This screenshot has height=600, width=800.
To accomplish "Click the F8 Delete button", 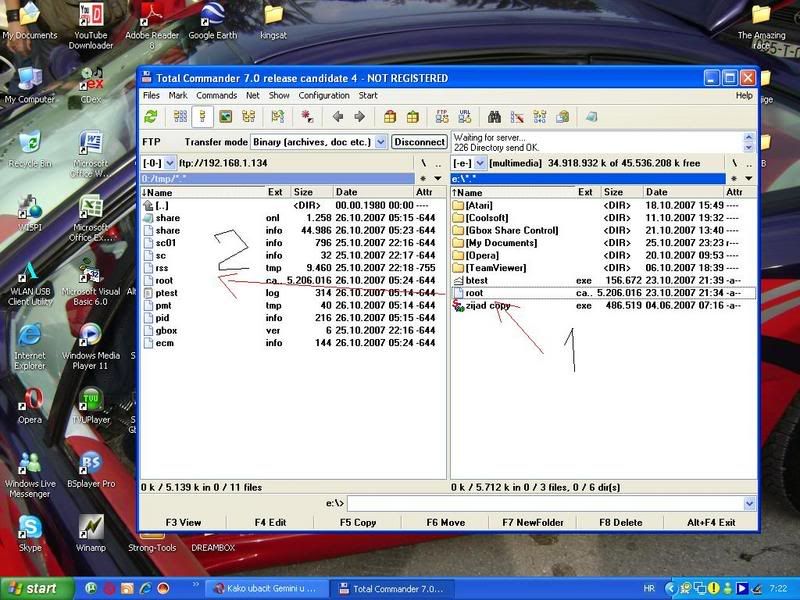I will click(x=620, y=522).
